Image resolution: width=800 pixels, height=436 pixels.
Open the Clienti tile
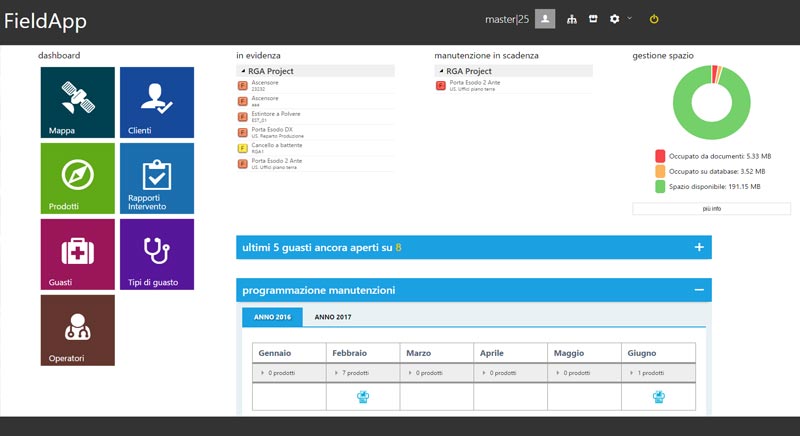click(157, 103)
